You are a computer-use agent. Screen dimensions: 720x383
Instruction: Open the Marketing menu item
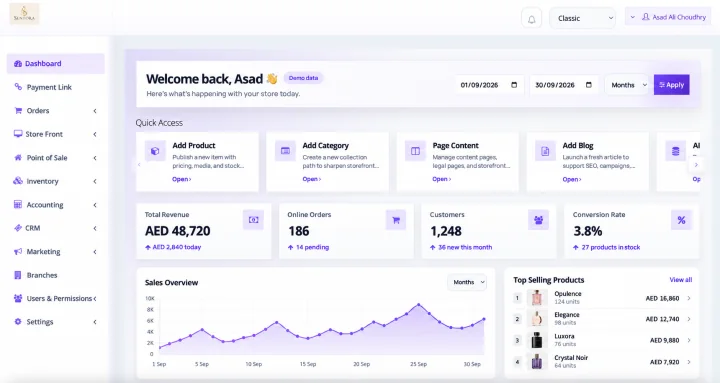tap(56, 252)
